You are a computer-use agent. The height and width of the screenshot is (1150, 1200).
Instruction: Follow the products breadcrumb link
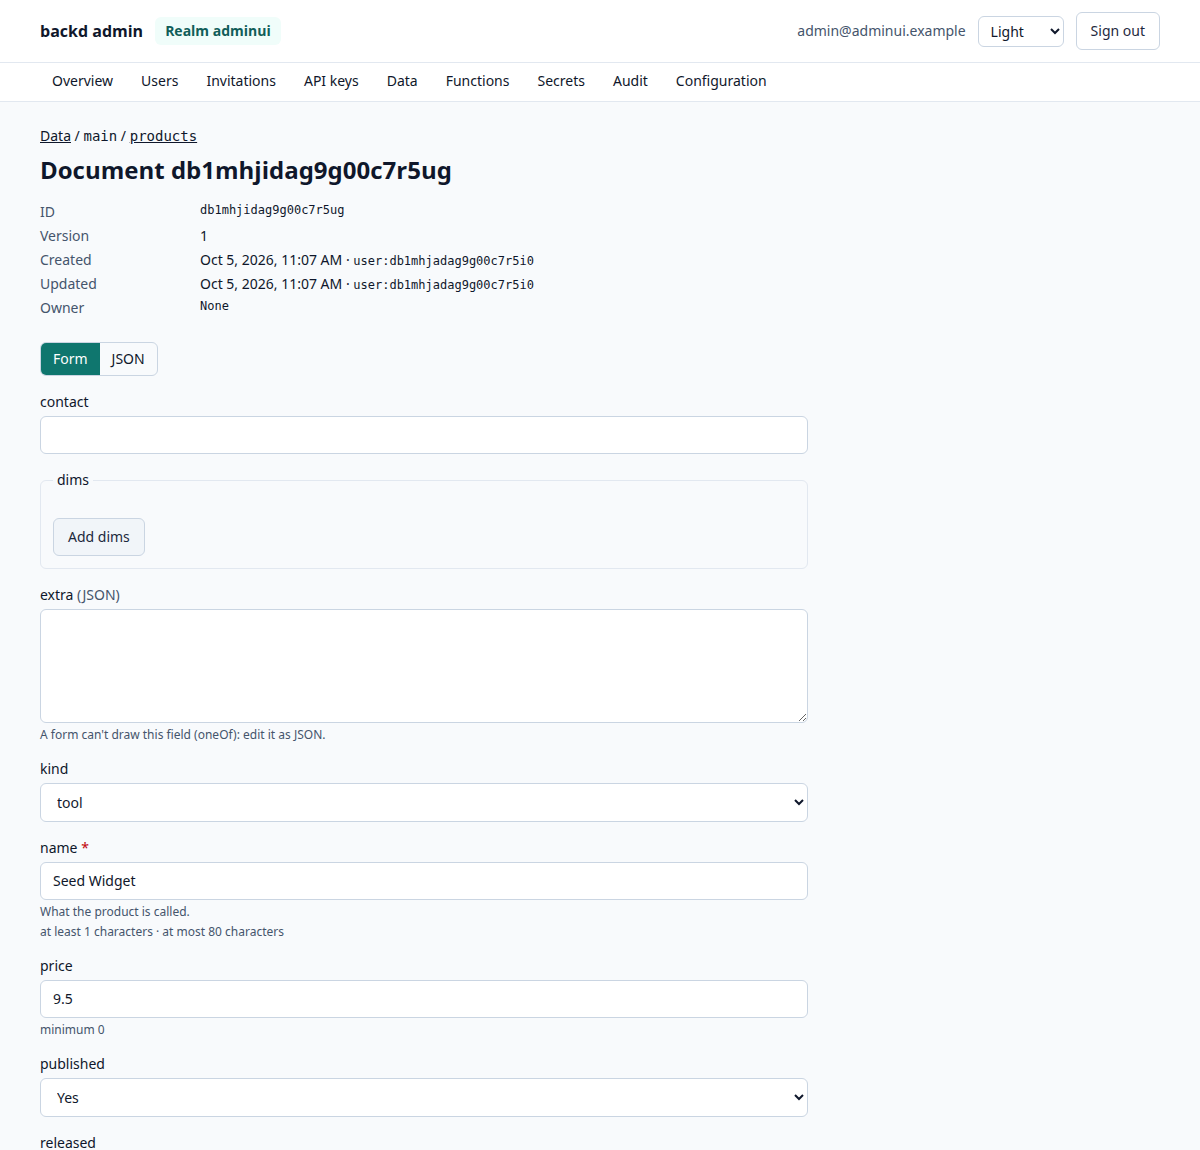tap(163, 136)
